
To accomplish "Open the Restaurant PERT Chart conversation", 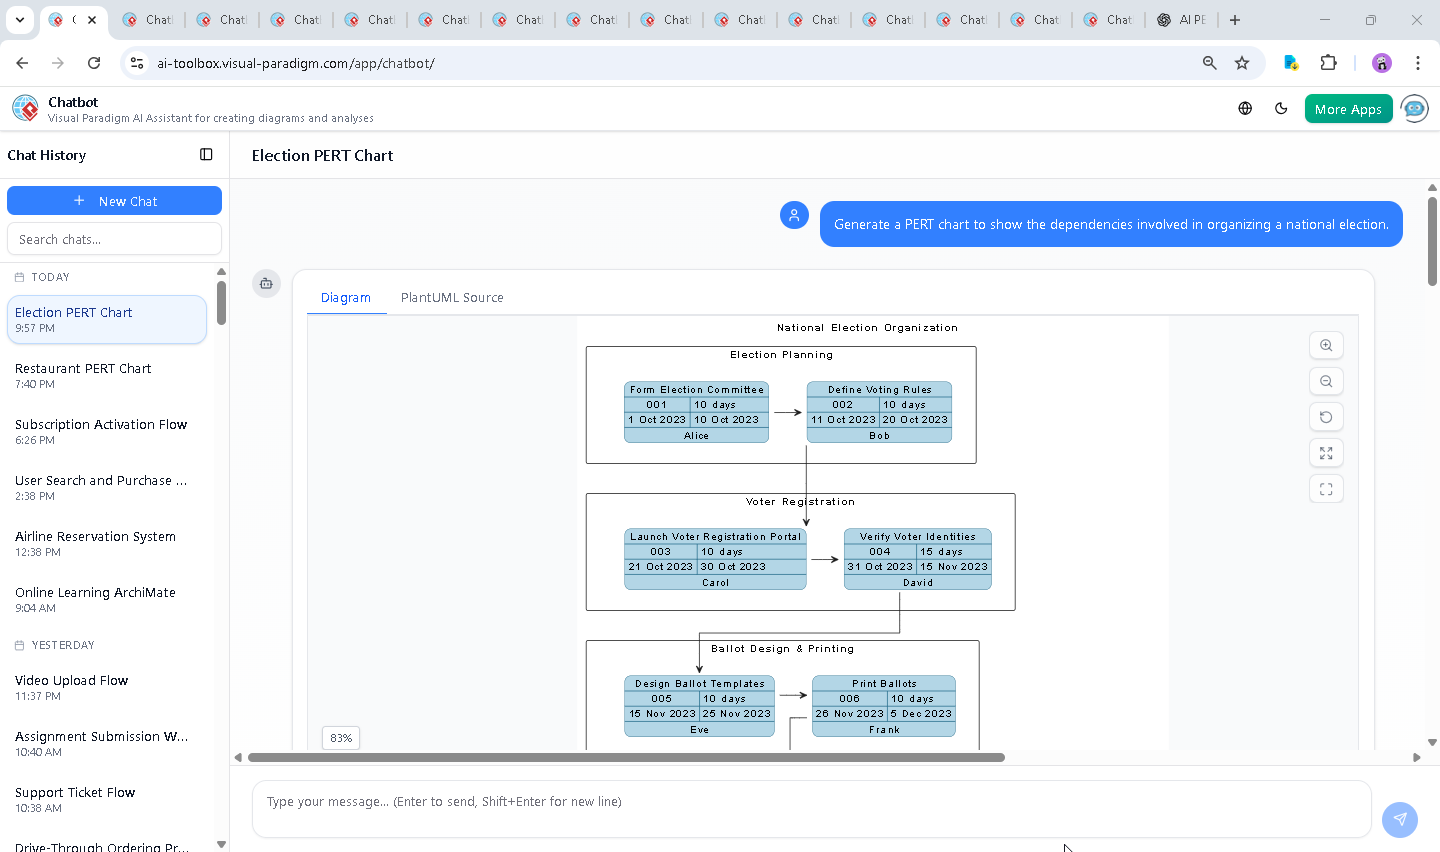I will point(106,375).
